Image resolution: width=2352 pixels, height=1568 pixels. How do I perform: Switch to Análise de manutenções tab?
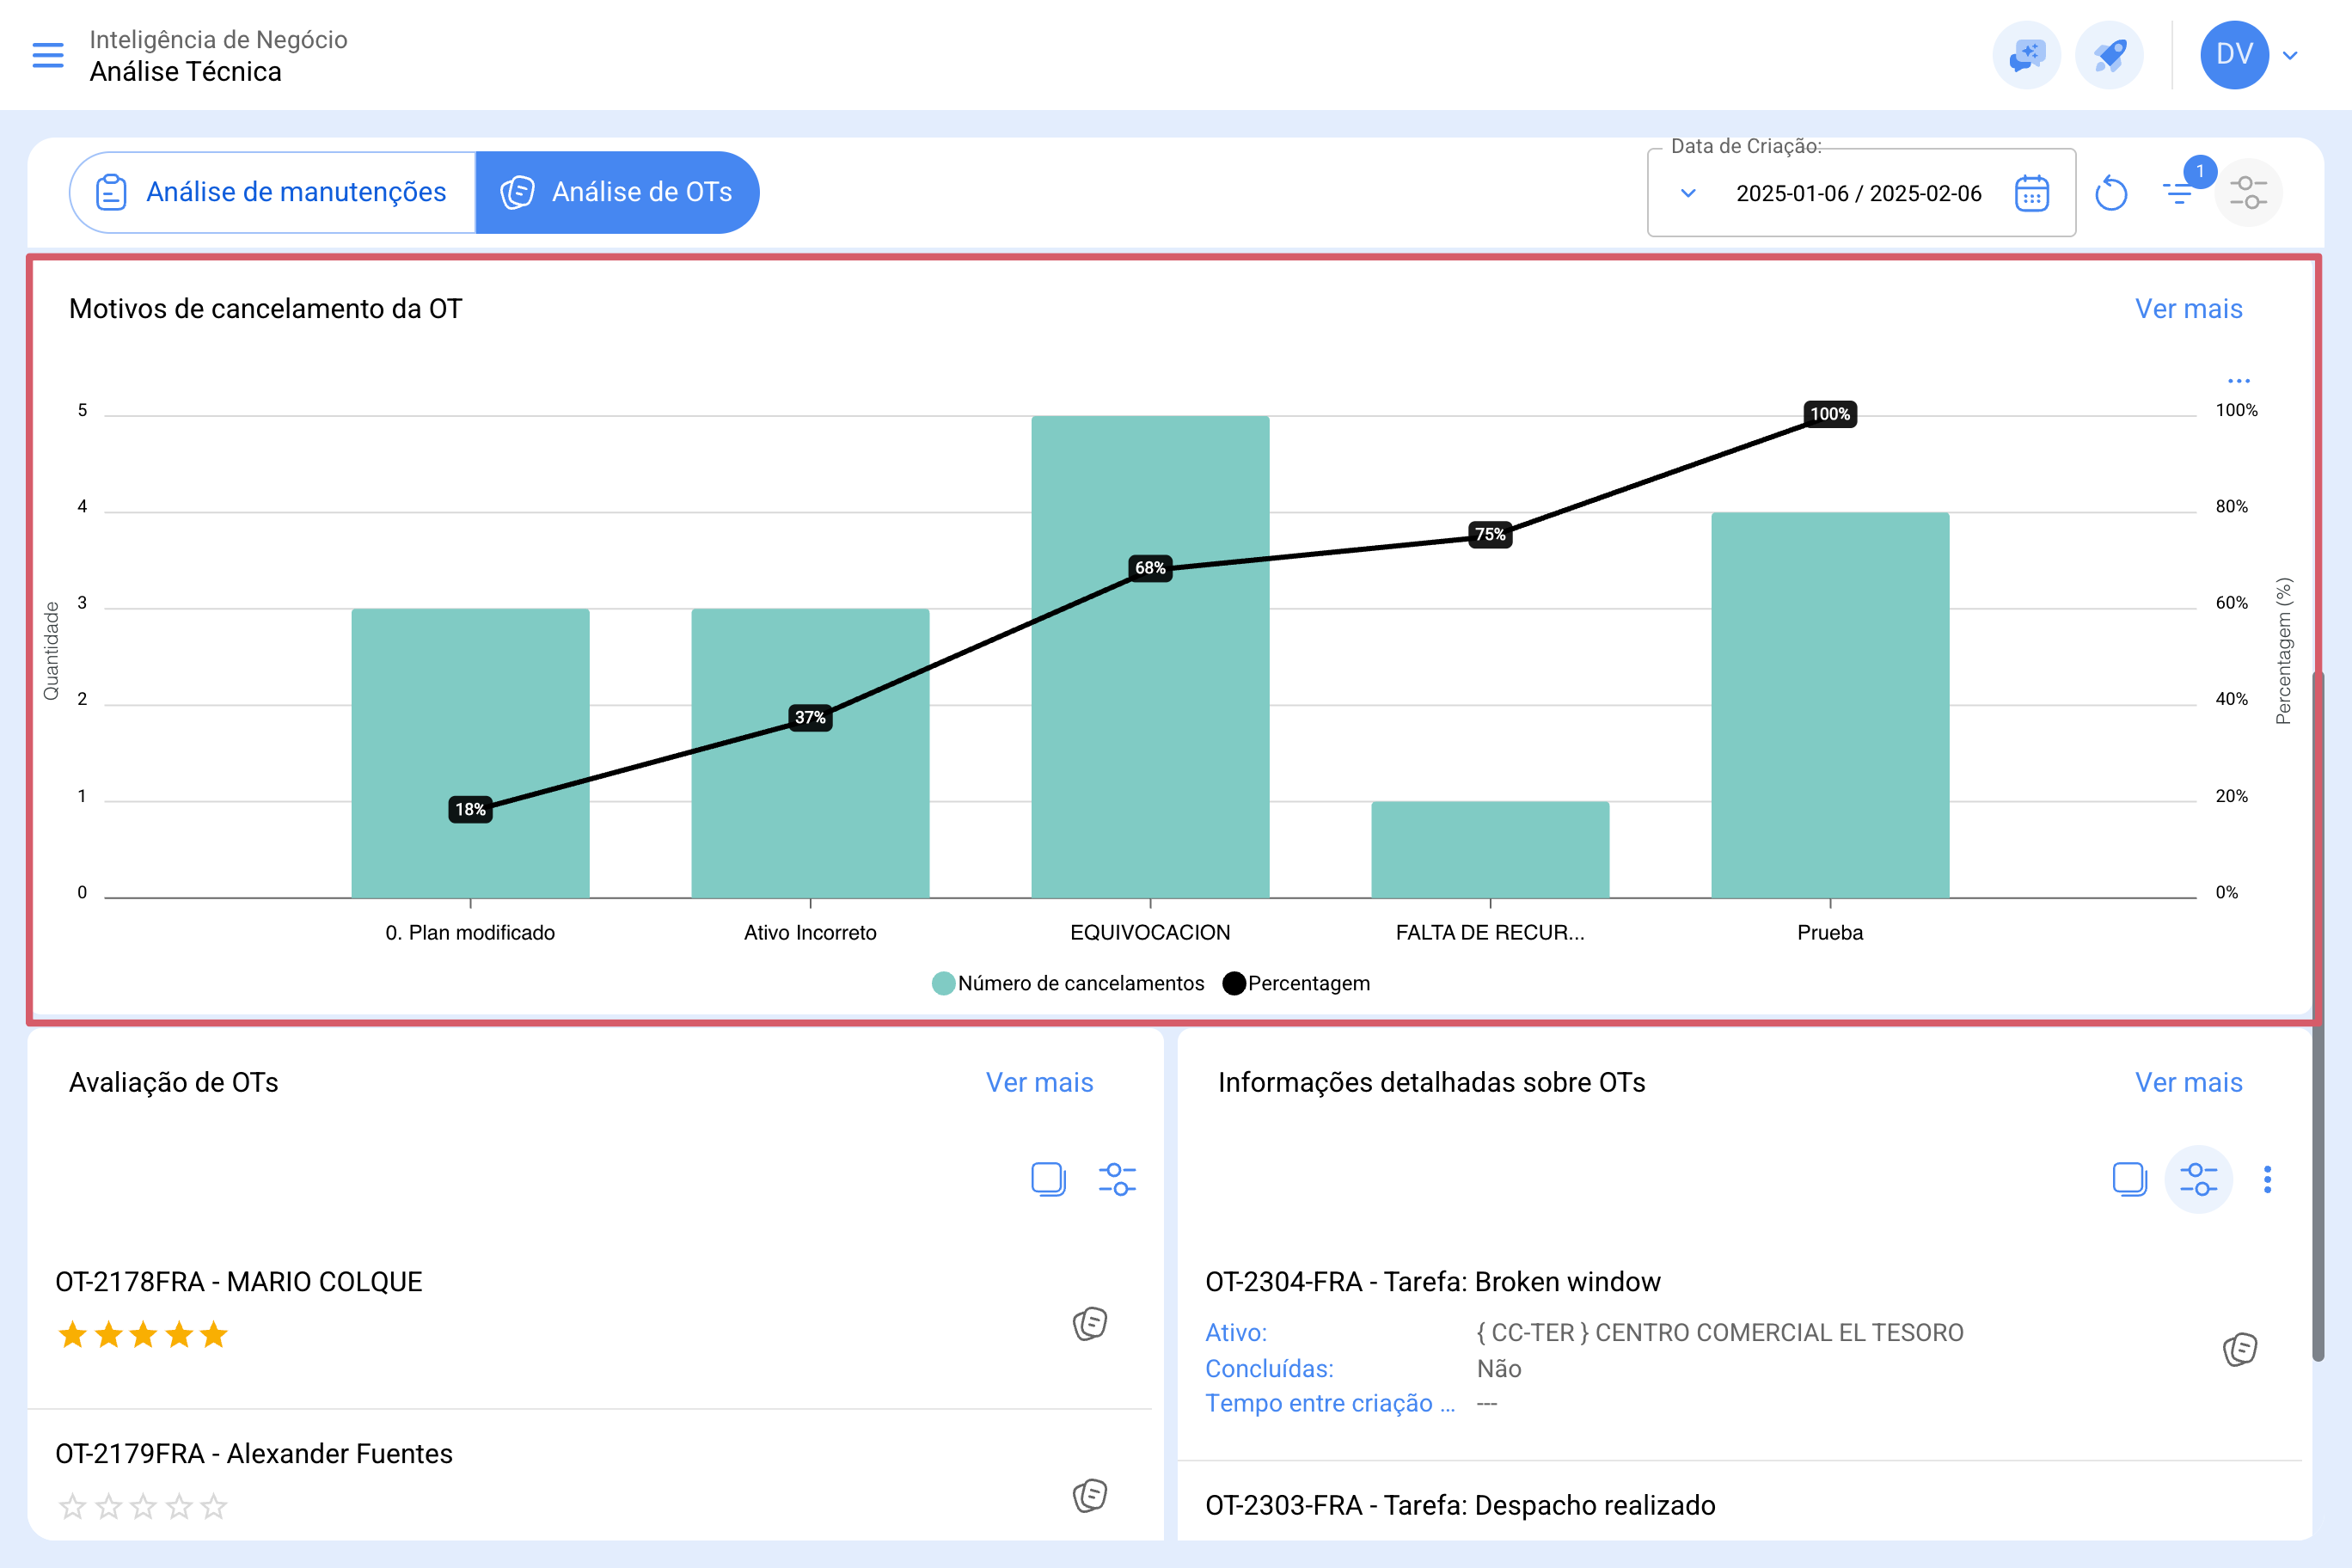tap(273, 192)
